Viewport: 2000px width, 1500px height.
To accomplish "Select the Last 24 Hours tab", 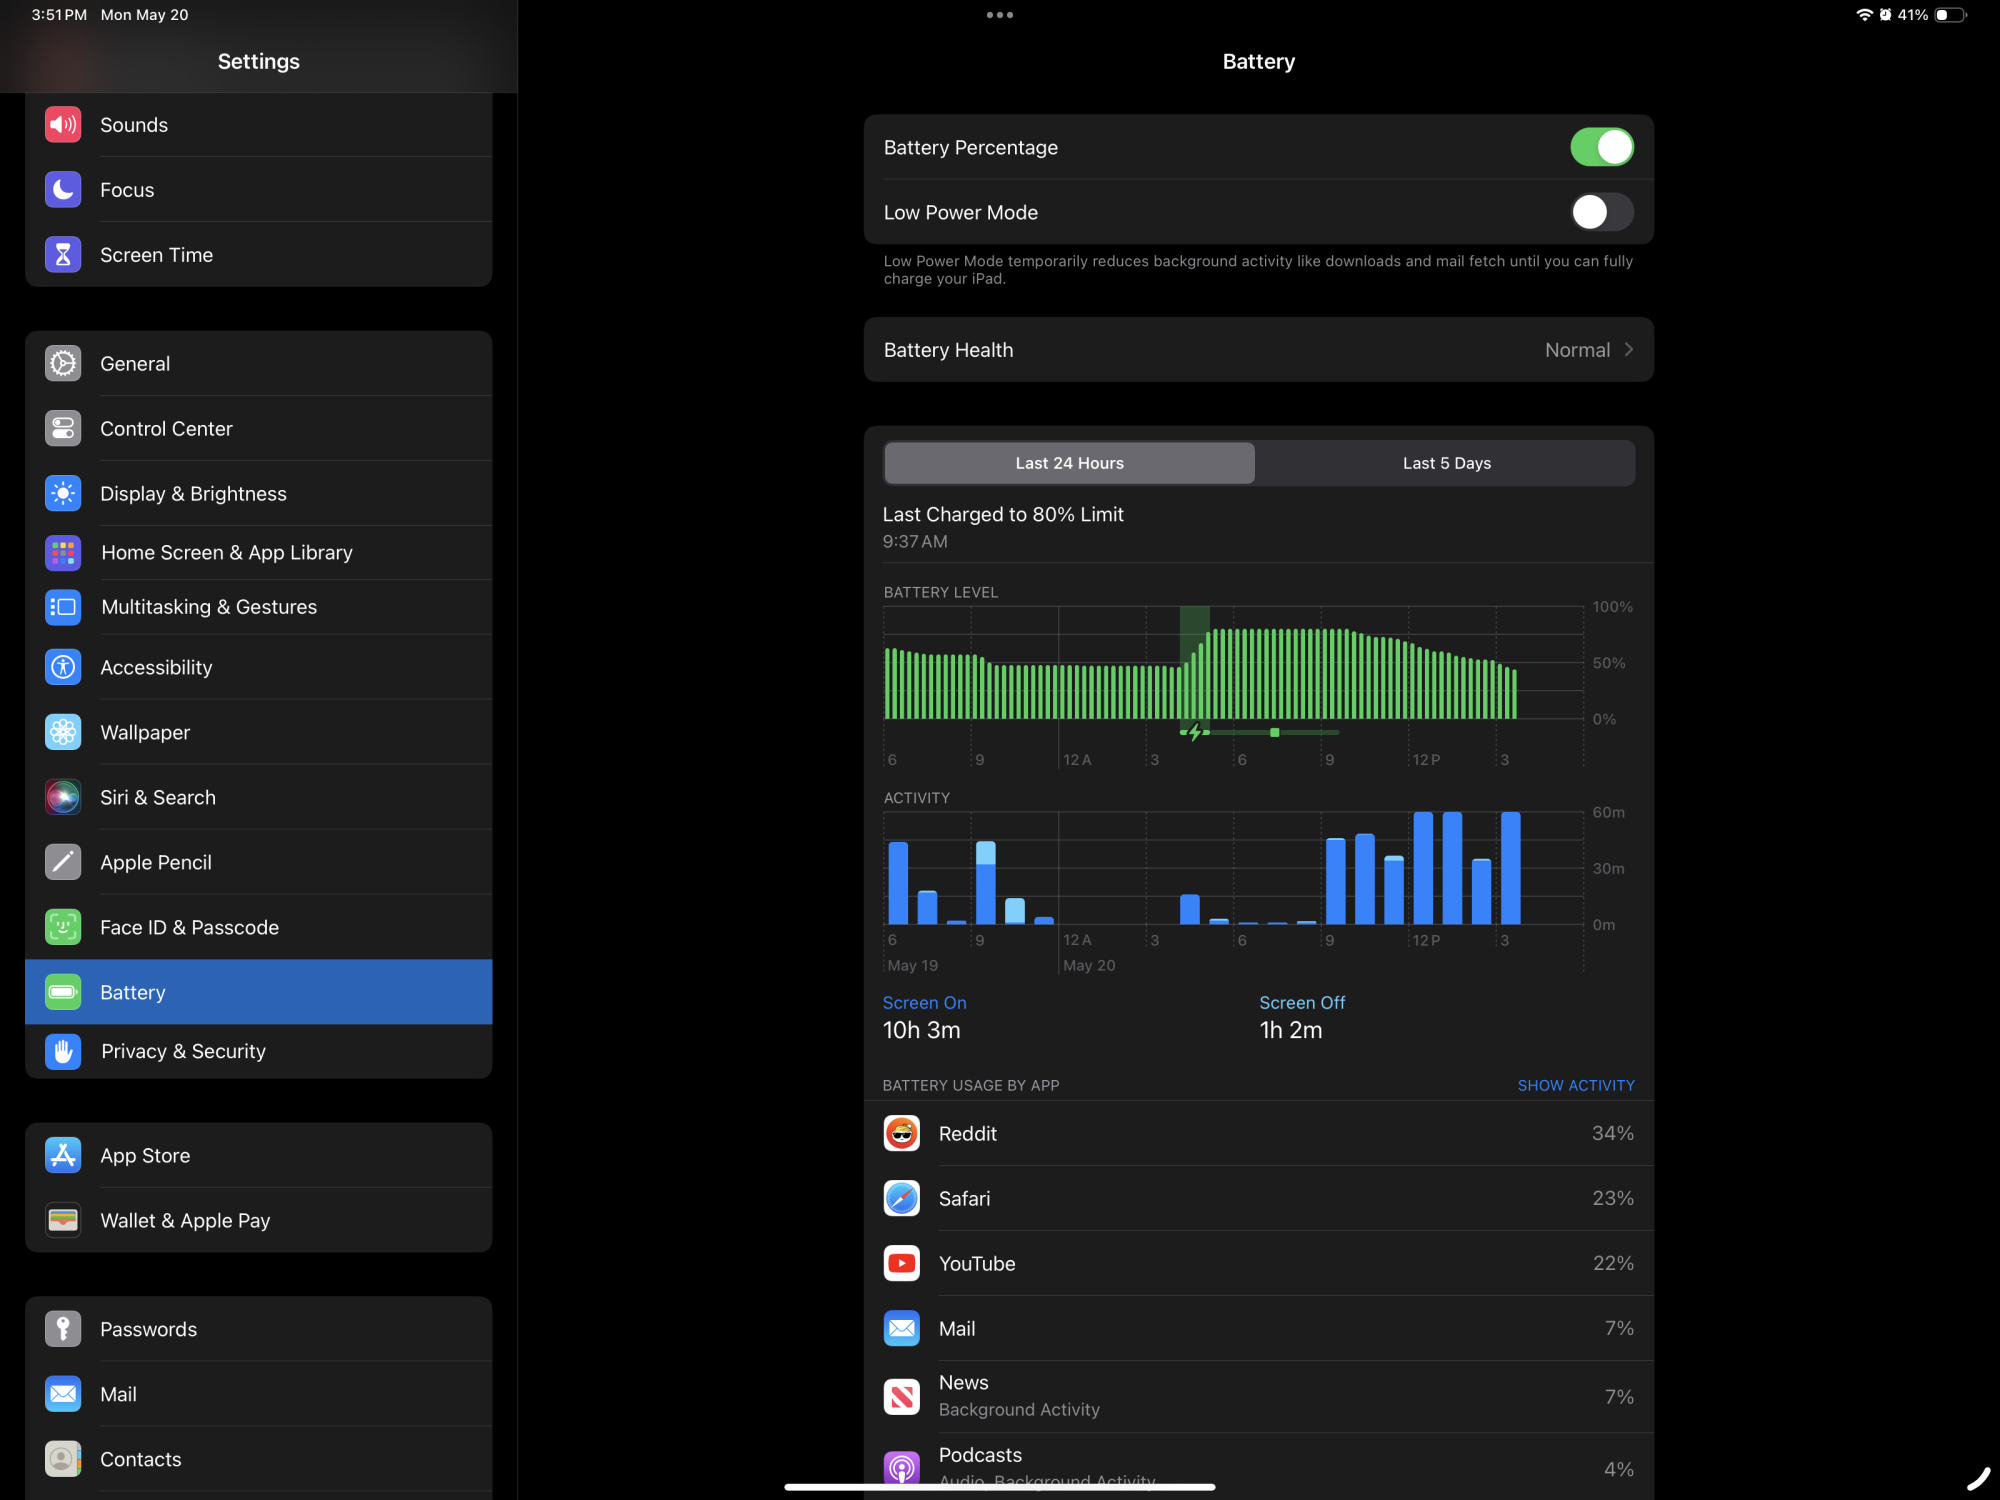I will click(1069, 463).
